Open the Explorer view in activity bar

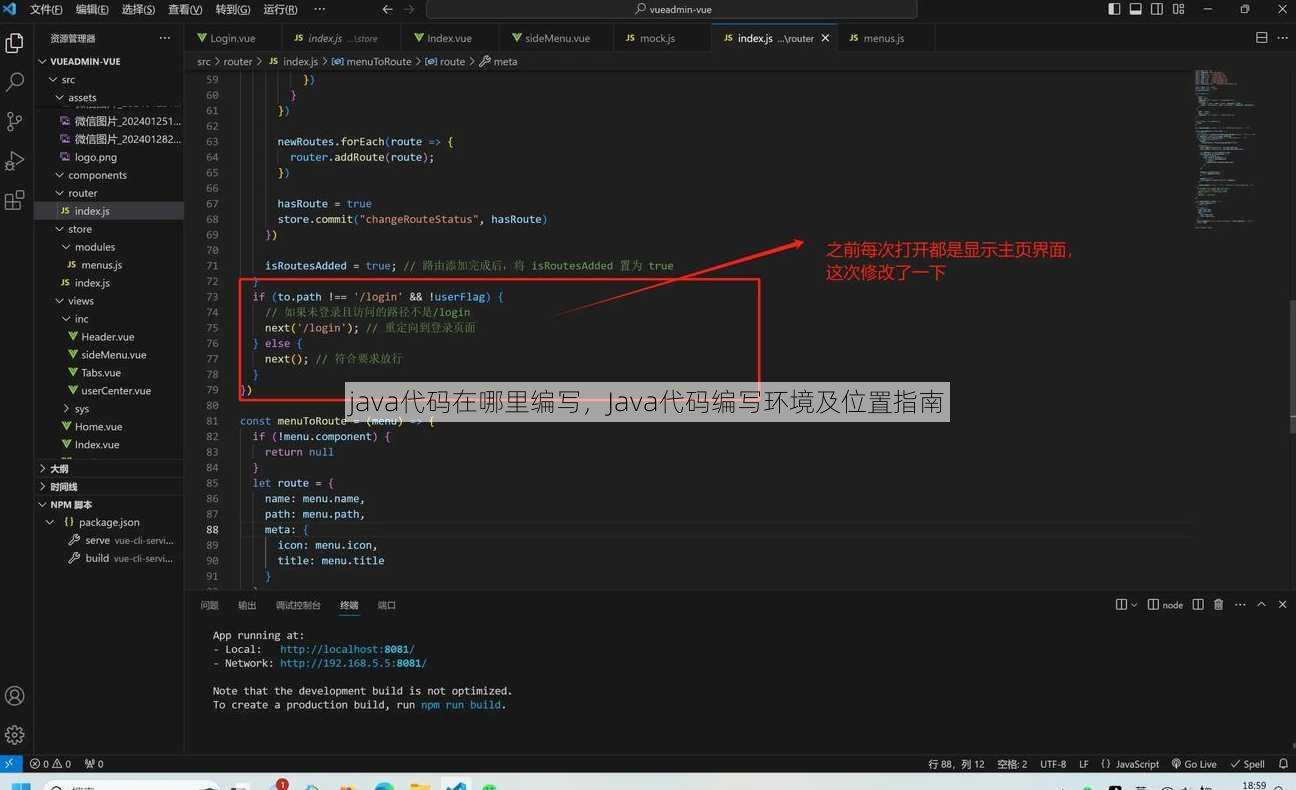click(x=15, y=43)
